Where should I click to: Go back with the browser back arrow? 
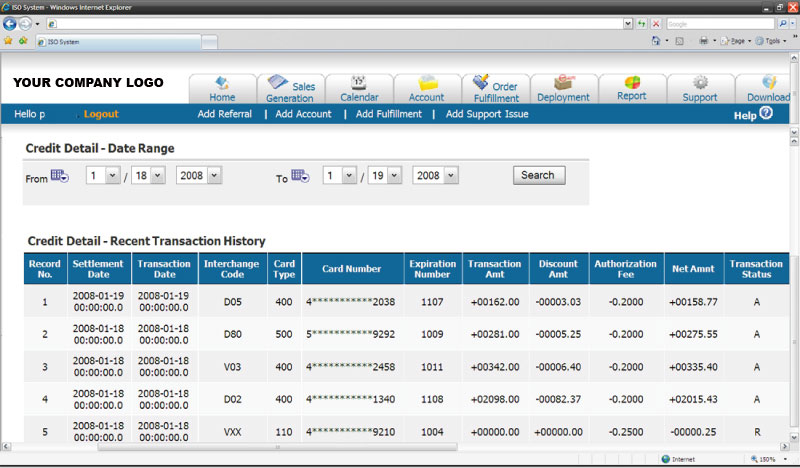10,23
